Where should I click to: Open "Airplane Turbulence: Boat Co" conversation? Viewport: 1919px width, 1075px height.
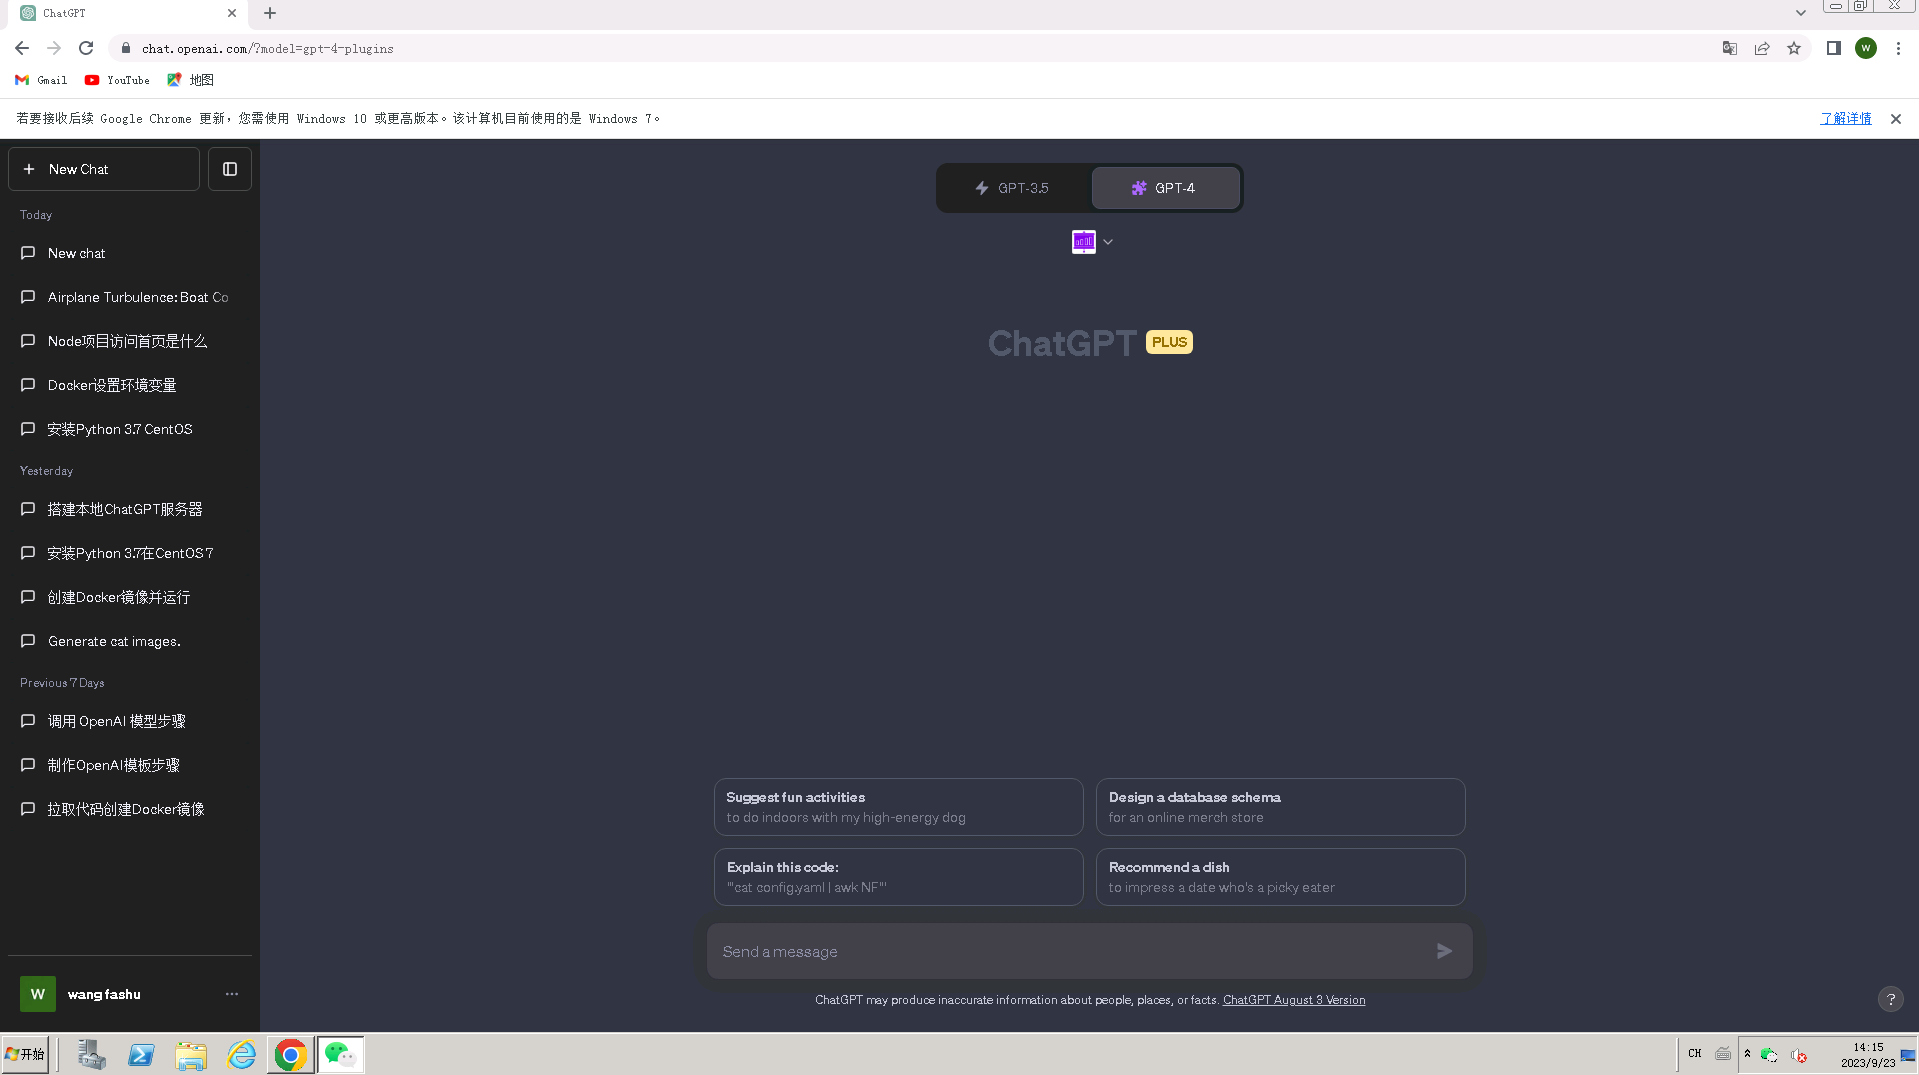point(130,297)
